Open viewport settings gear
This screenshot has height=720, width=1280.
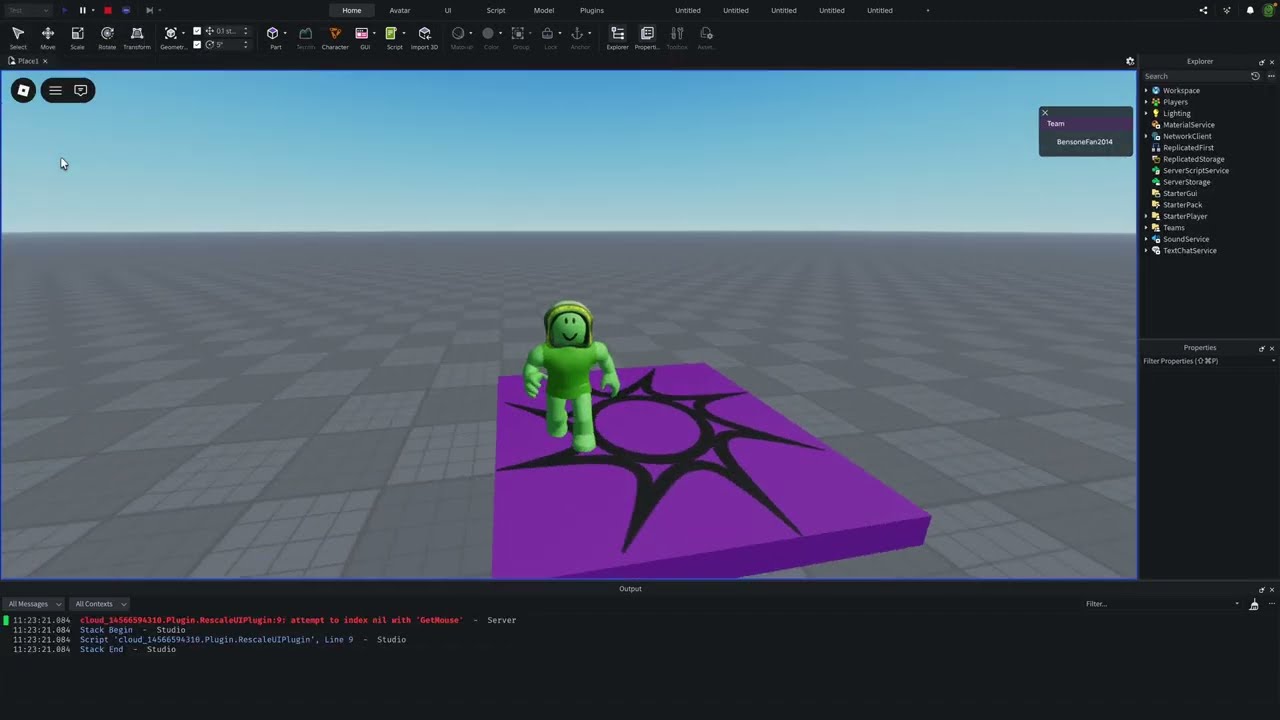click(1130, 61)
